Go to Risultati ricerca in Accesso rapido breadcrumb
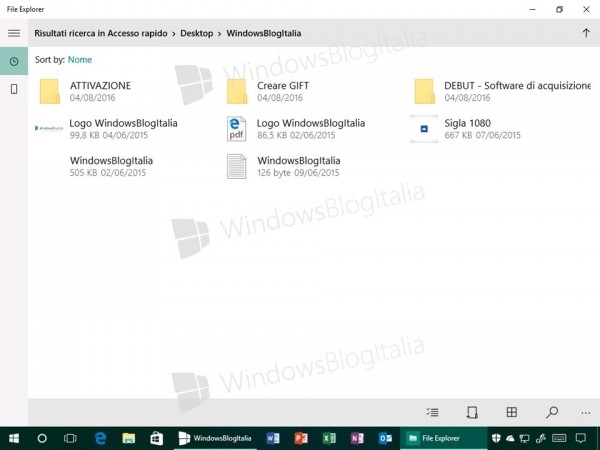This screenshot has height=450, width=600. click(101, 33)
